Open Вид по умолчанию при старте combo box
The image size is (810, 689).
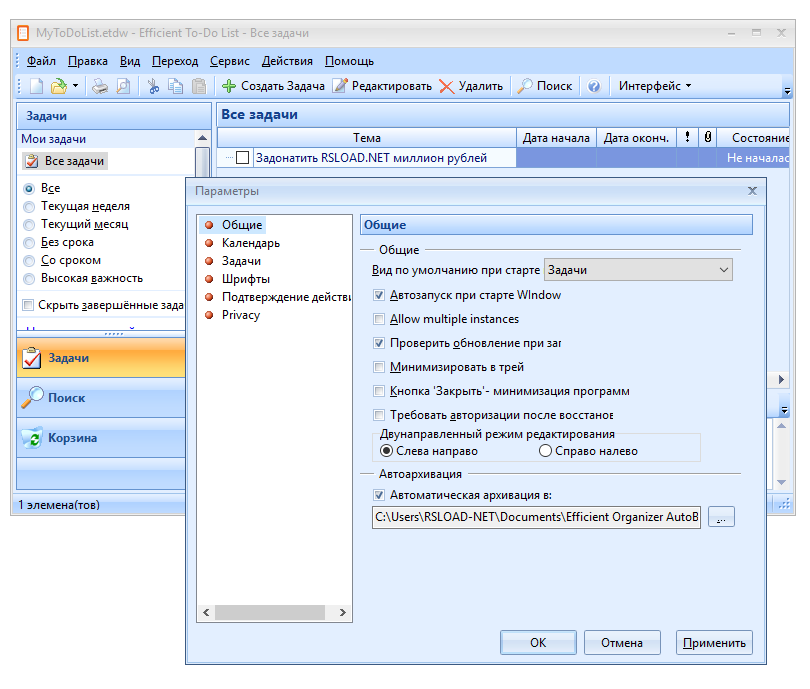coord(638,270)
